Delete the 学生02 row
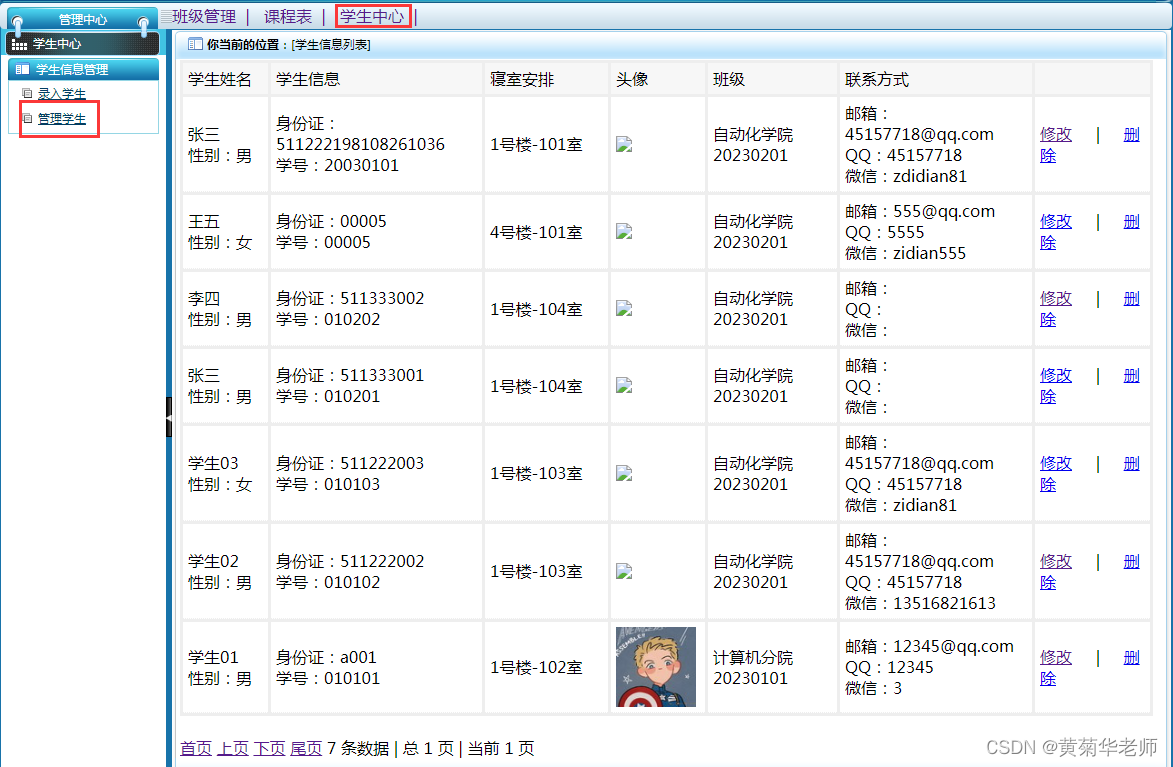 tap(1131, 561)
